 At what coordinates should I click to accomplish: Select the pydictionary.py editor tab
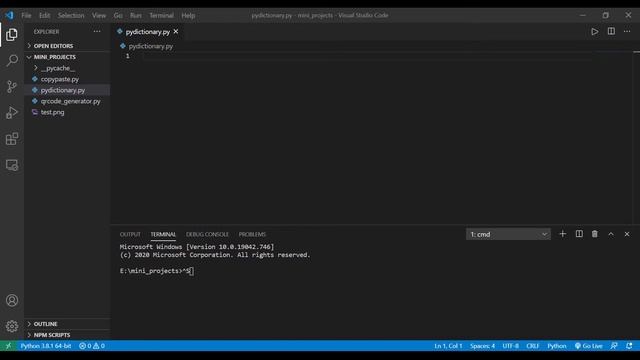[147, 31]
